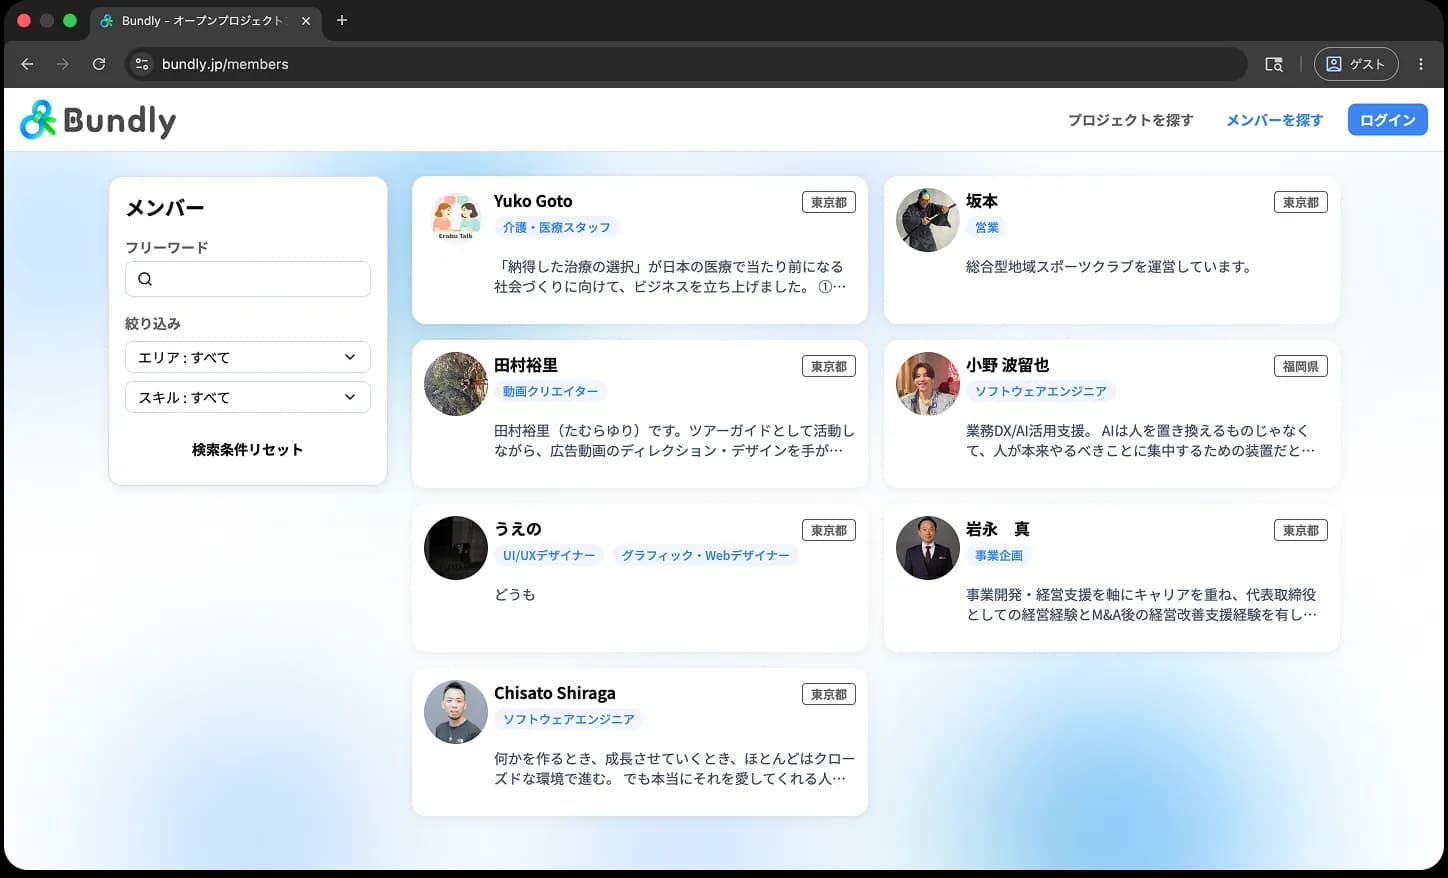1448x878 pixels.
Task: Click the browser address bar URL
Action: click(225, 64)
